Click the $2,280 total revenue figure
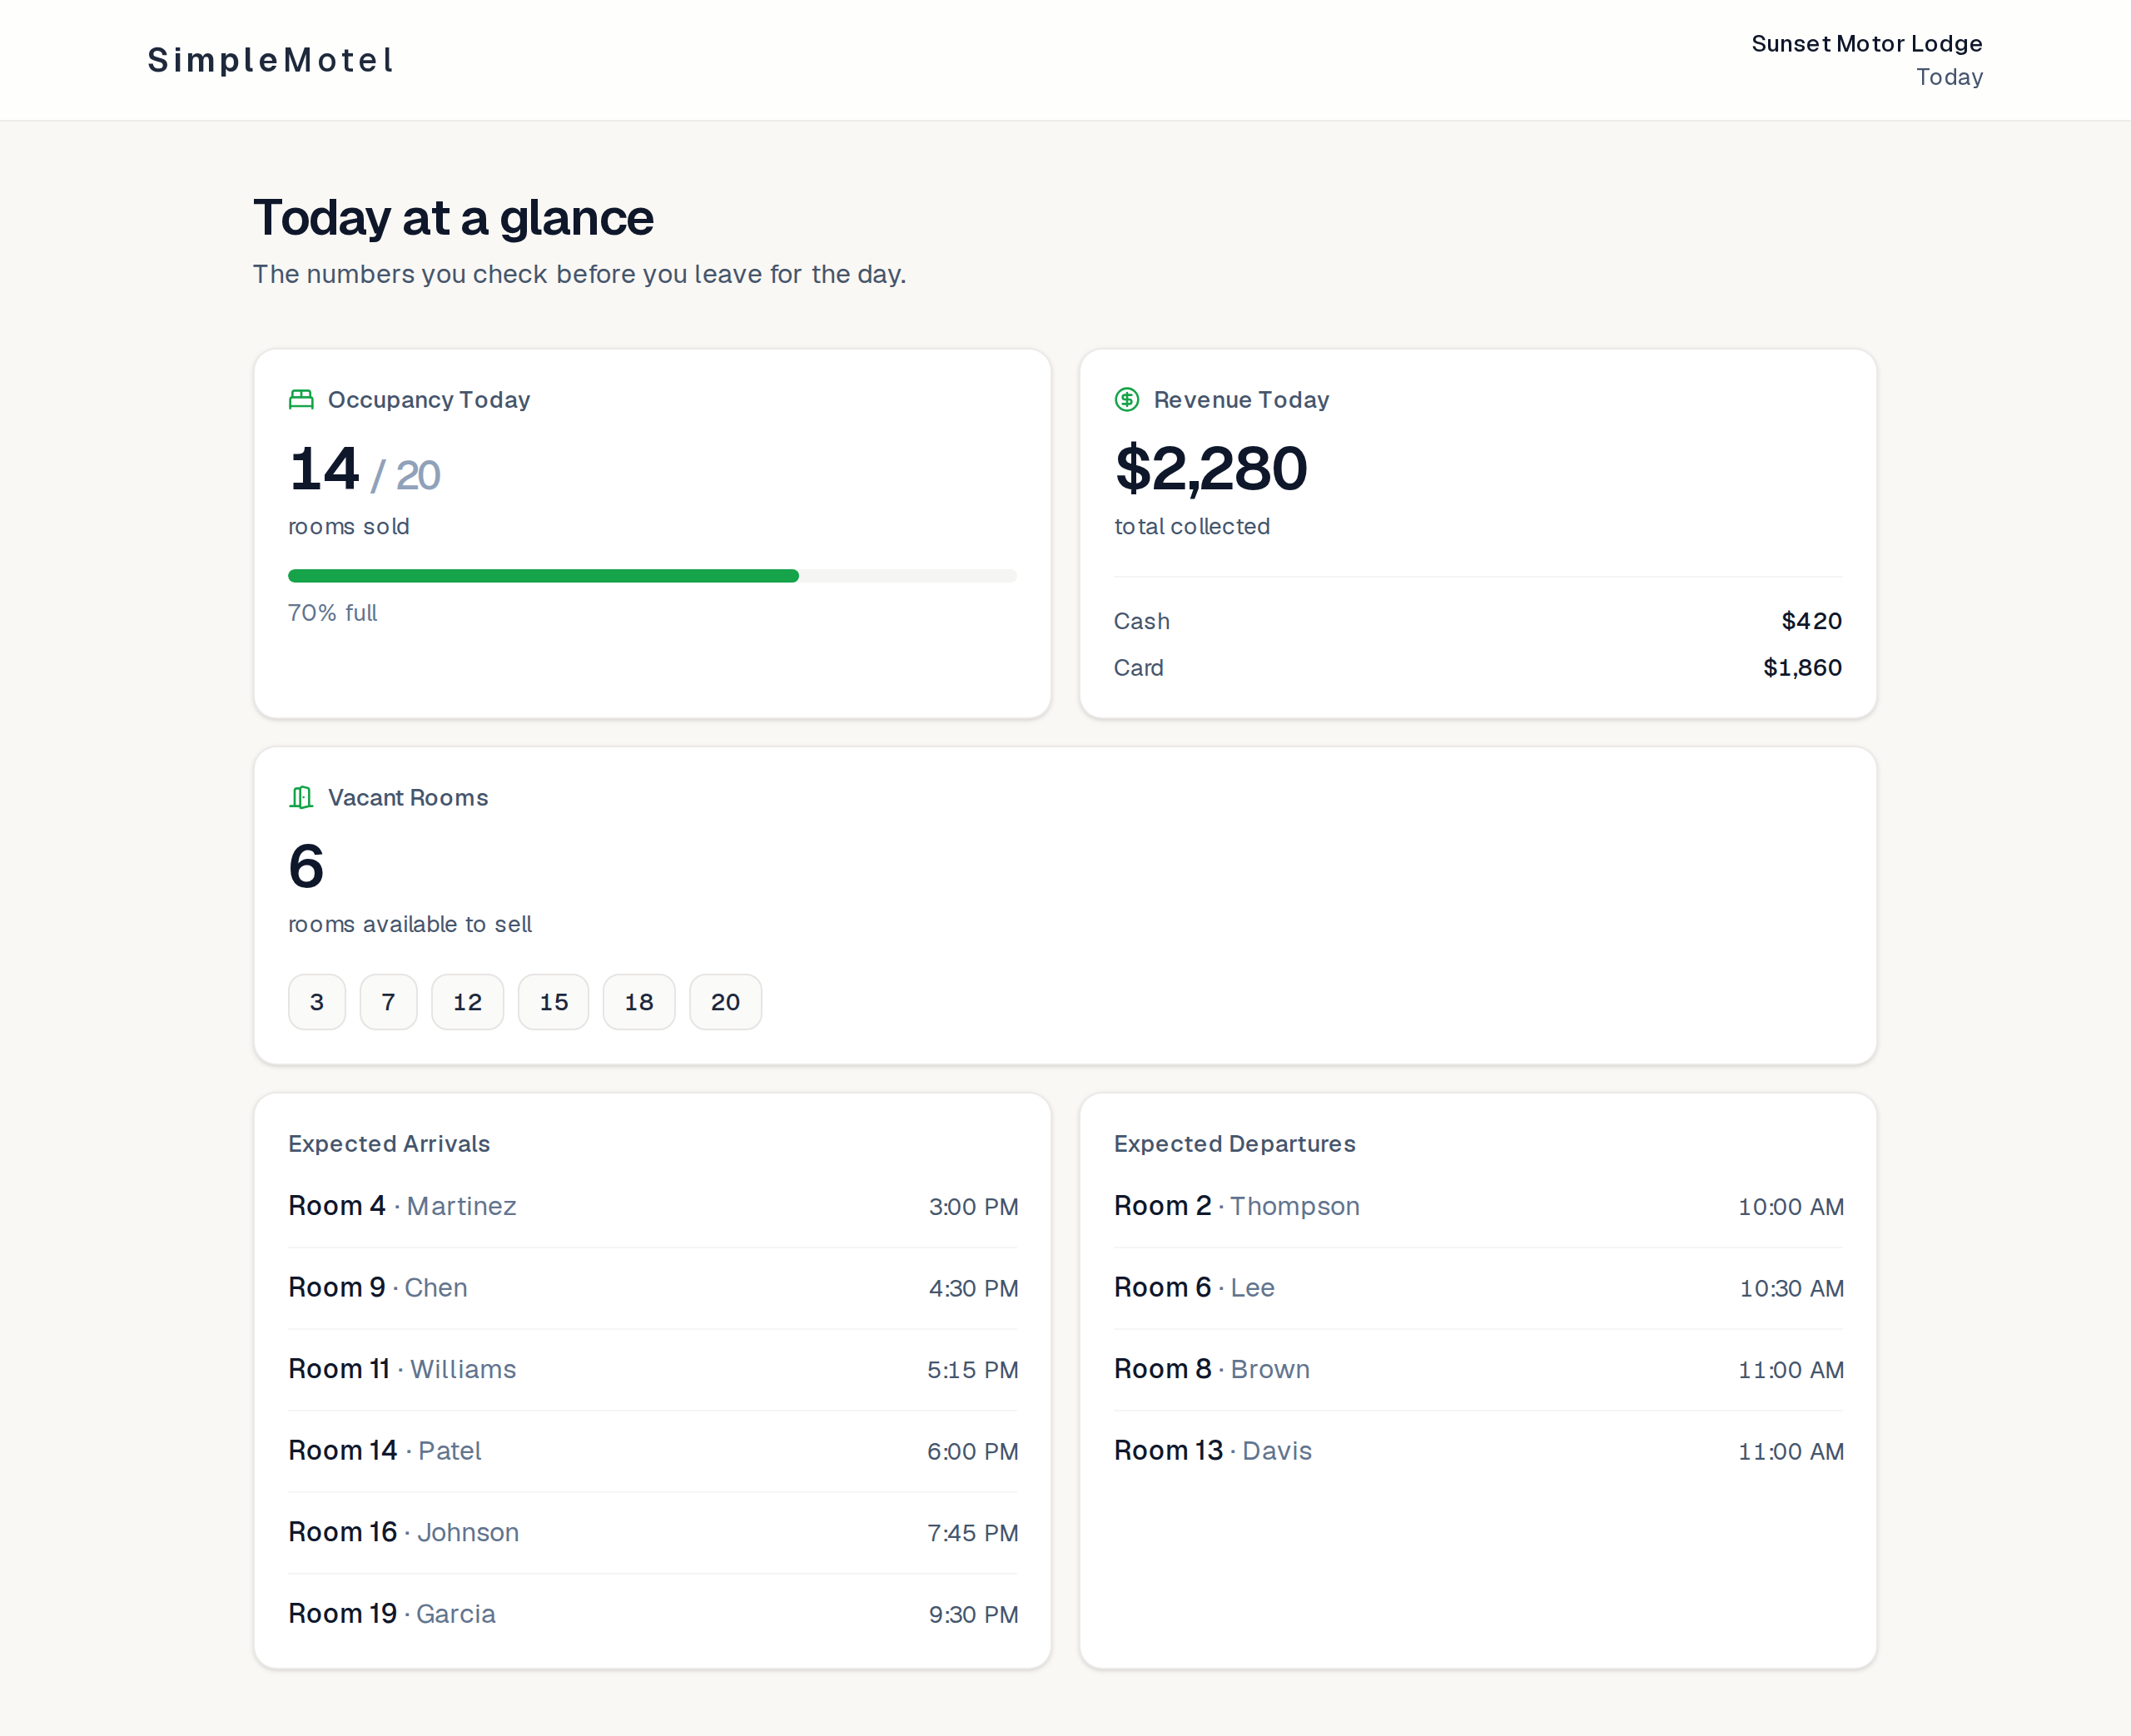The width and height of the screenshot is (2131, 1736). (x=1211, y=469)
